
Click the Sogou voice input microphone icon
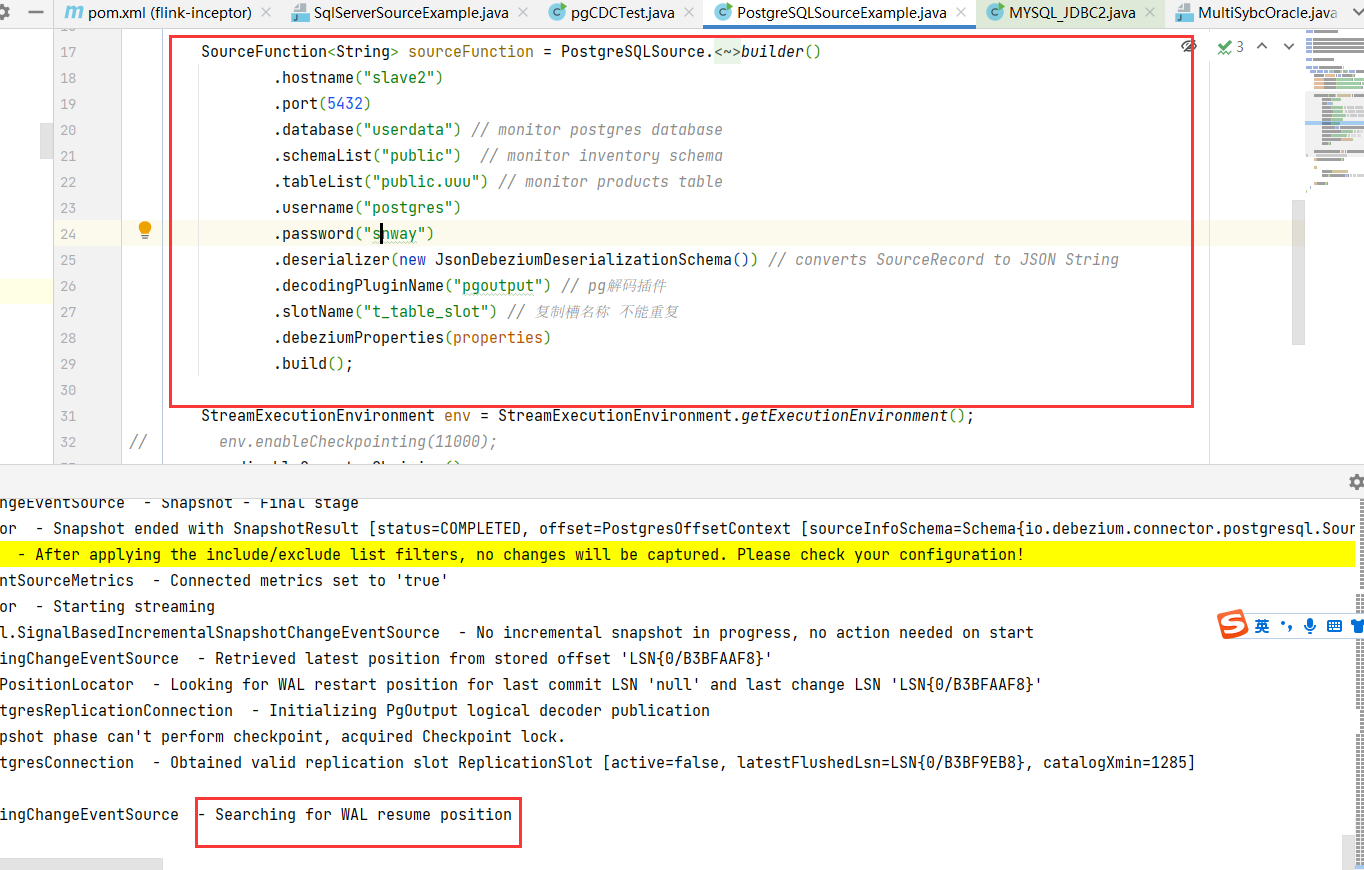click(x=1310, y=626)
